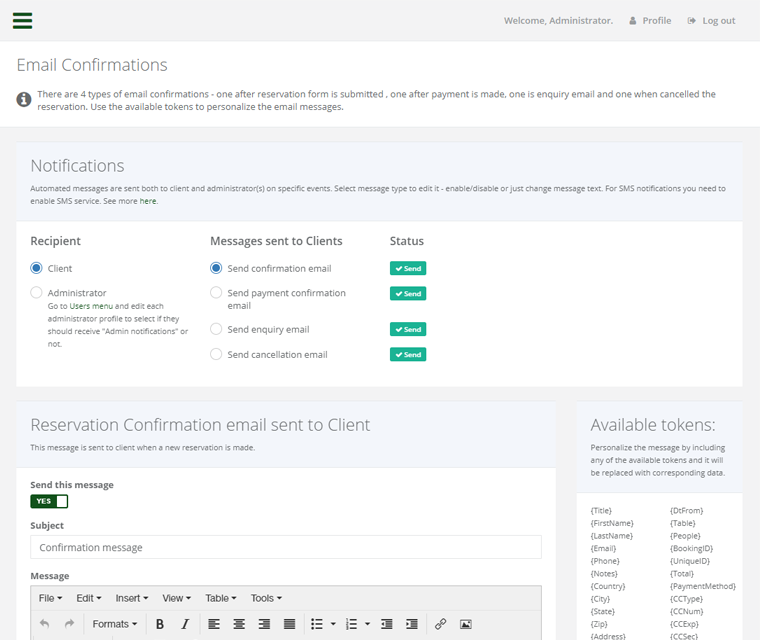760x640 pixels.
Task: Insert a numbered list
Action: [351, 624]
